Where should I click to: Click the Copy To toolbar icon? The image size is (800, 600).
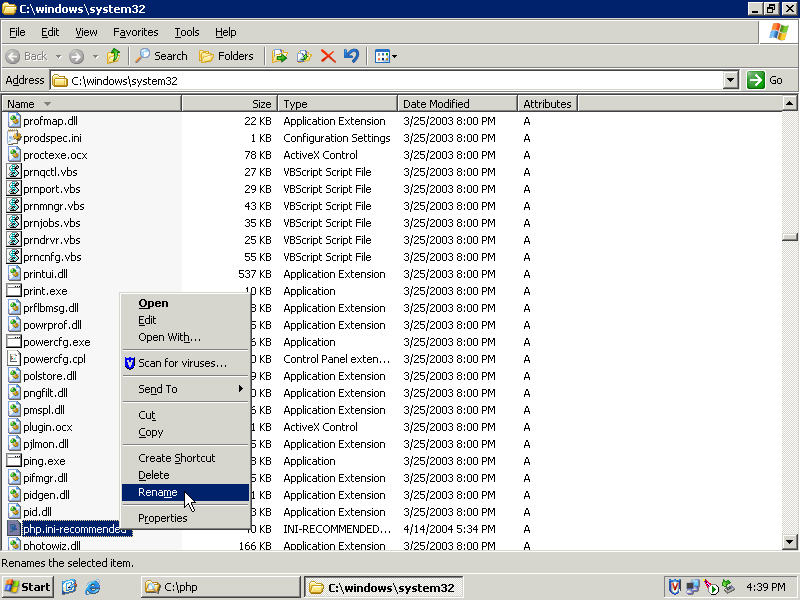[x=304, y=56]
